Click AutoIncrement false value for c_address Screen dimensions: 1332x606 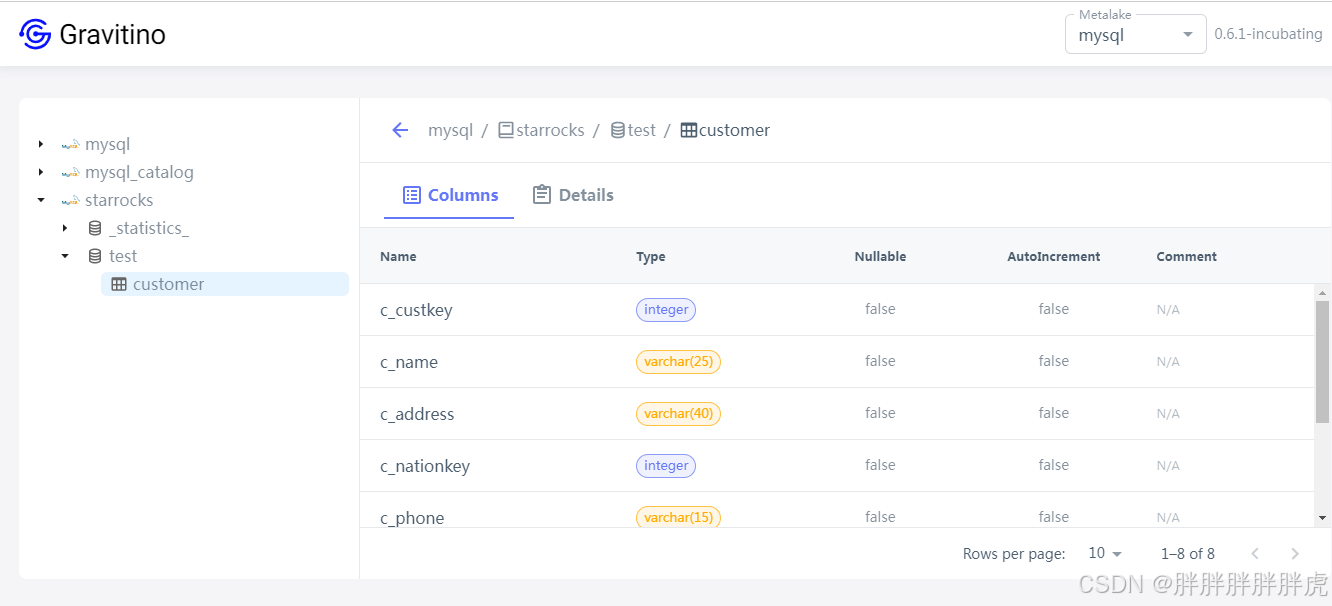point(1054,413)
